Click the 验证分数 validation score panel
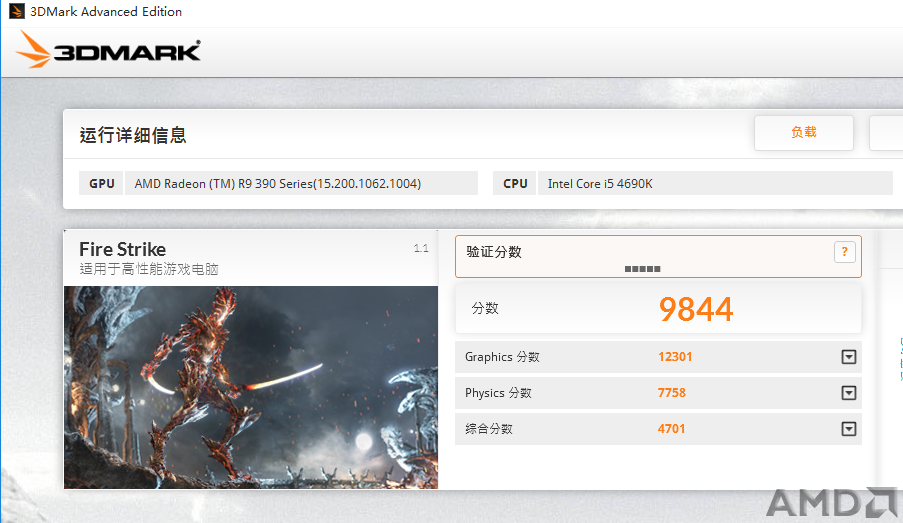The height and width of the screenshot is (523, 903). [x=658, y=256]
